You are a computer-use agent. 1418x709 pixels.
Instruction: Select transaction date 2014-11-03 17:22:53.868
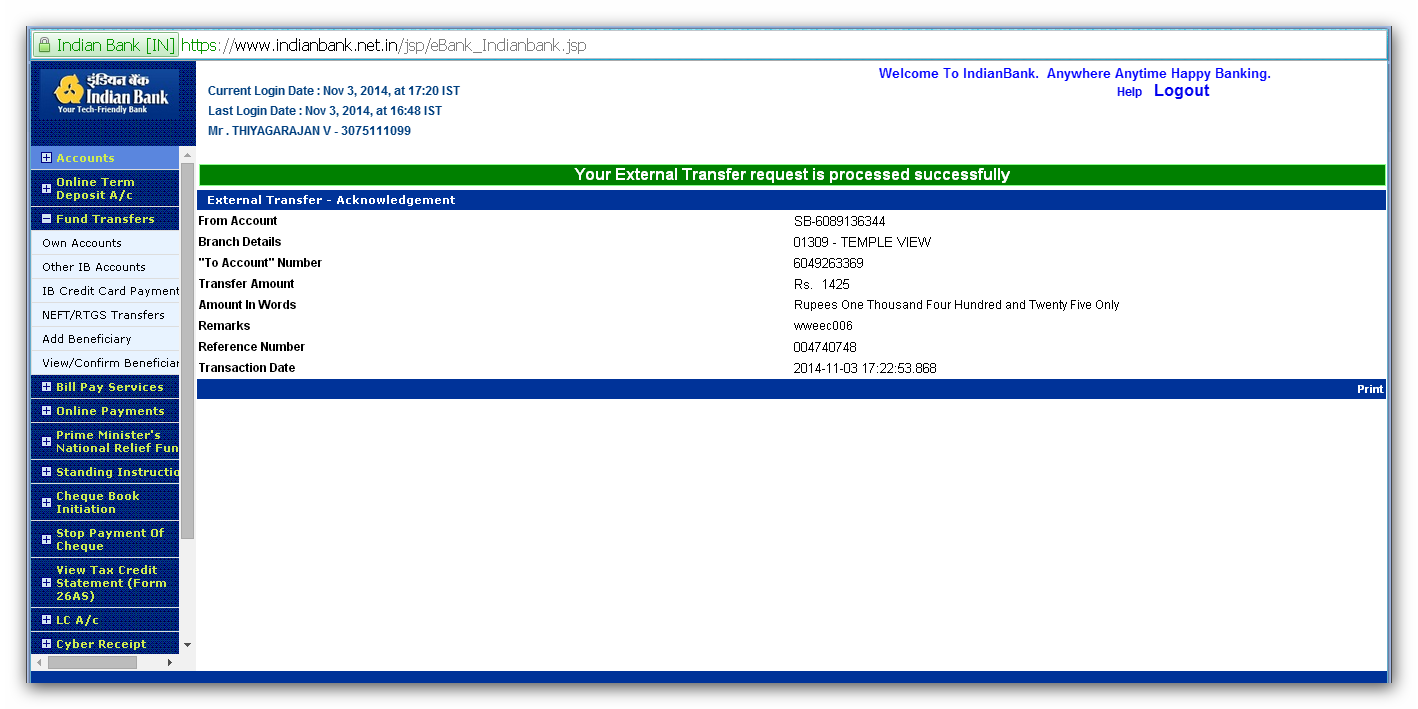pyautogui.click(x=865, y=369)
